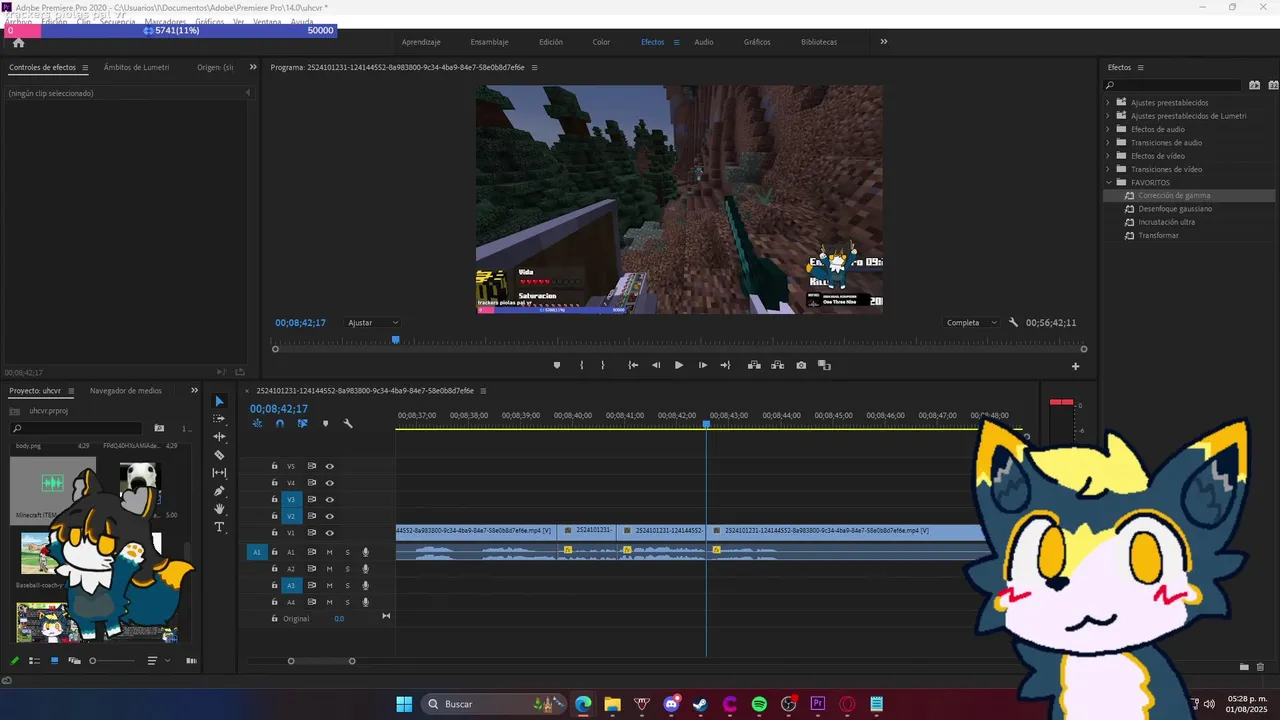The height and width of the screenshot is (720, 1280).
Task: Open Ámbitos de Lumetri tab
Action: (136, 67)
